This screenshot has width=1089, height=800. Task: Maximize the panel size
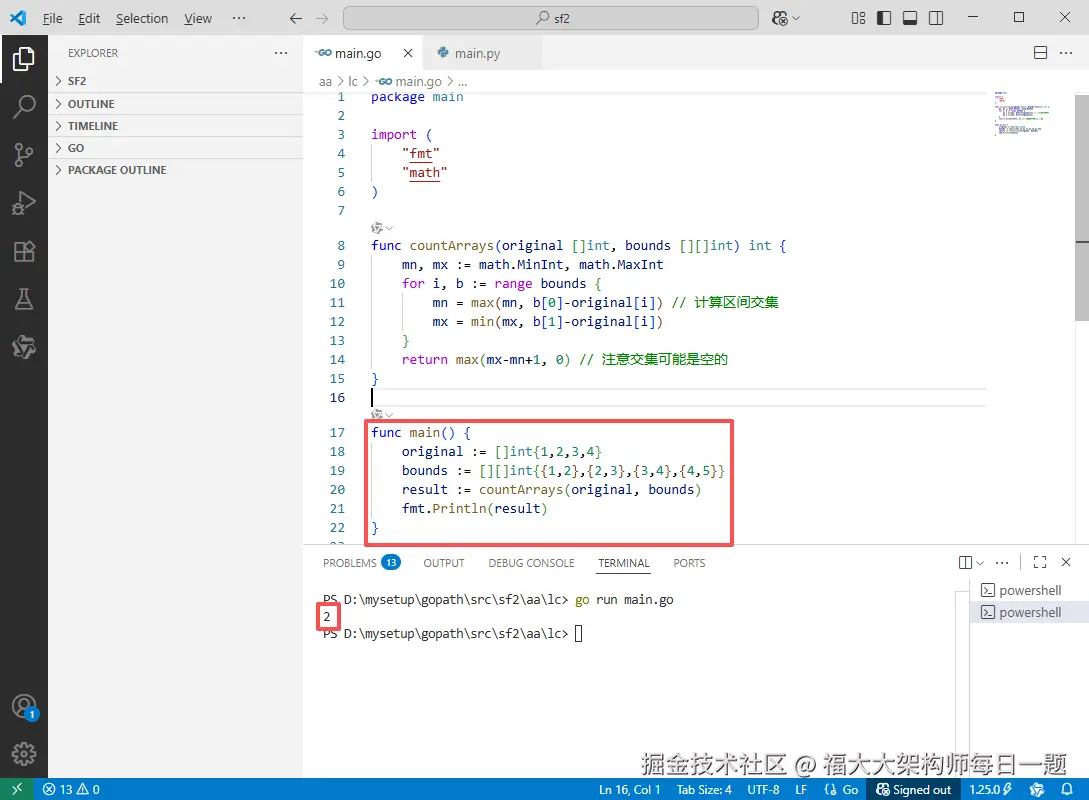pyautogui.click(x=1040, y=562)
